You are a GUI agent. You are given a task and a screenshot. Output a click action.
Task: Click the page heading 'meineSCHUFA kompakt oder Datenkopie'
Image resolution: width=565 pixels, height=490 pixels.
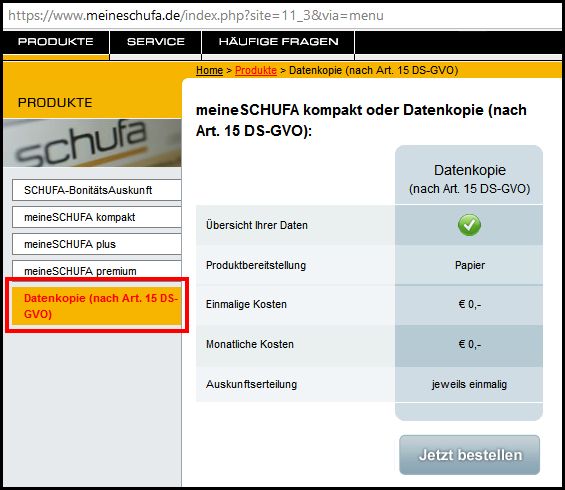(361, 120)
